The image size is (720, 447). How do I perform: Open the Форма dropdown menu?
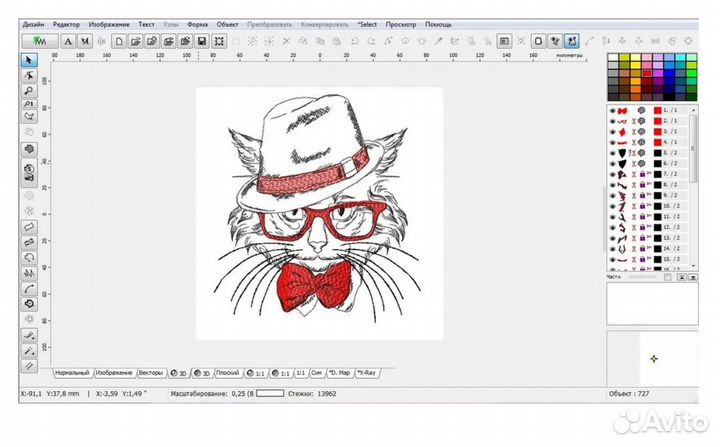[x=200, y=22]
